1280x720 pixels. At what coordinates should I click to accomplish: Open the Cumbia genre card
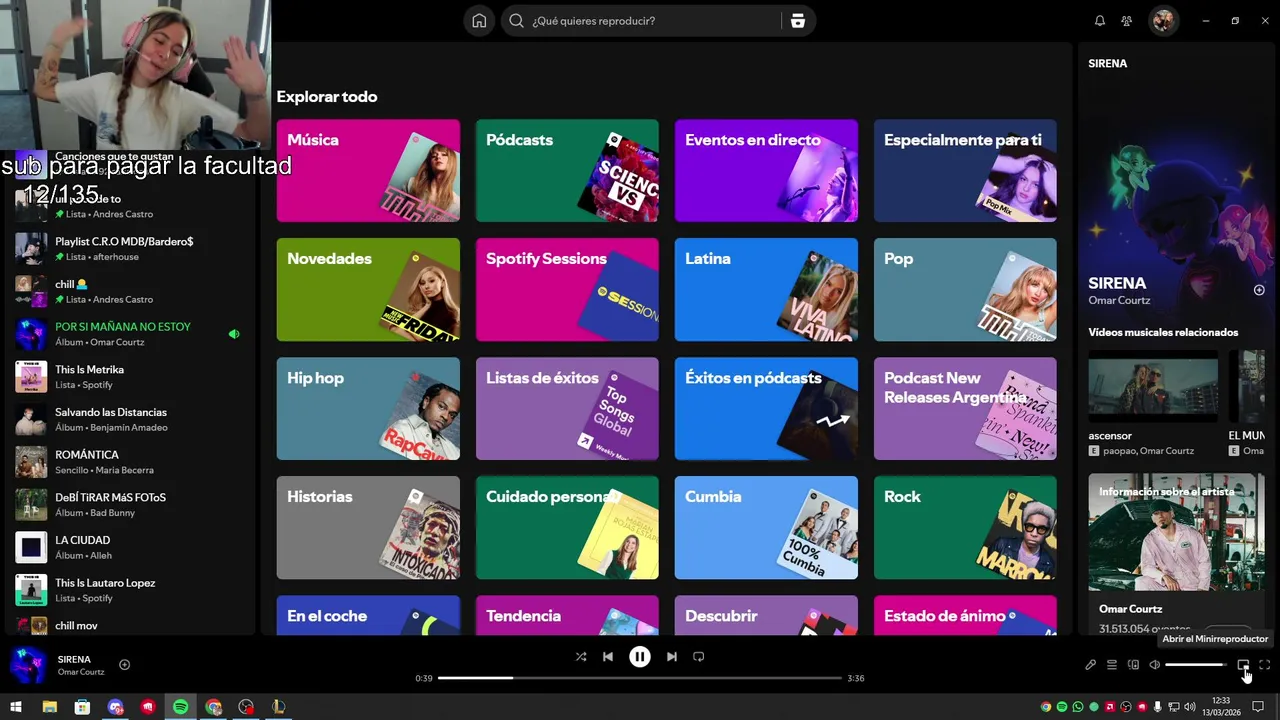pos(766,528)
